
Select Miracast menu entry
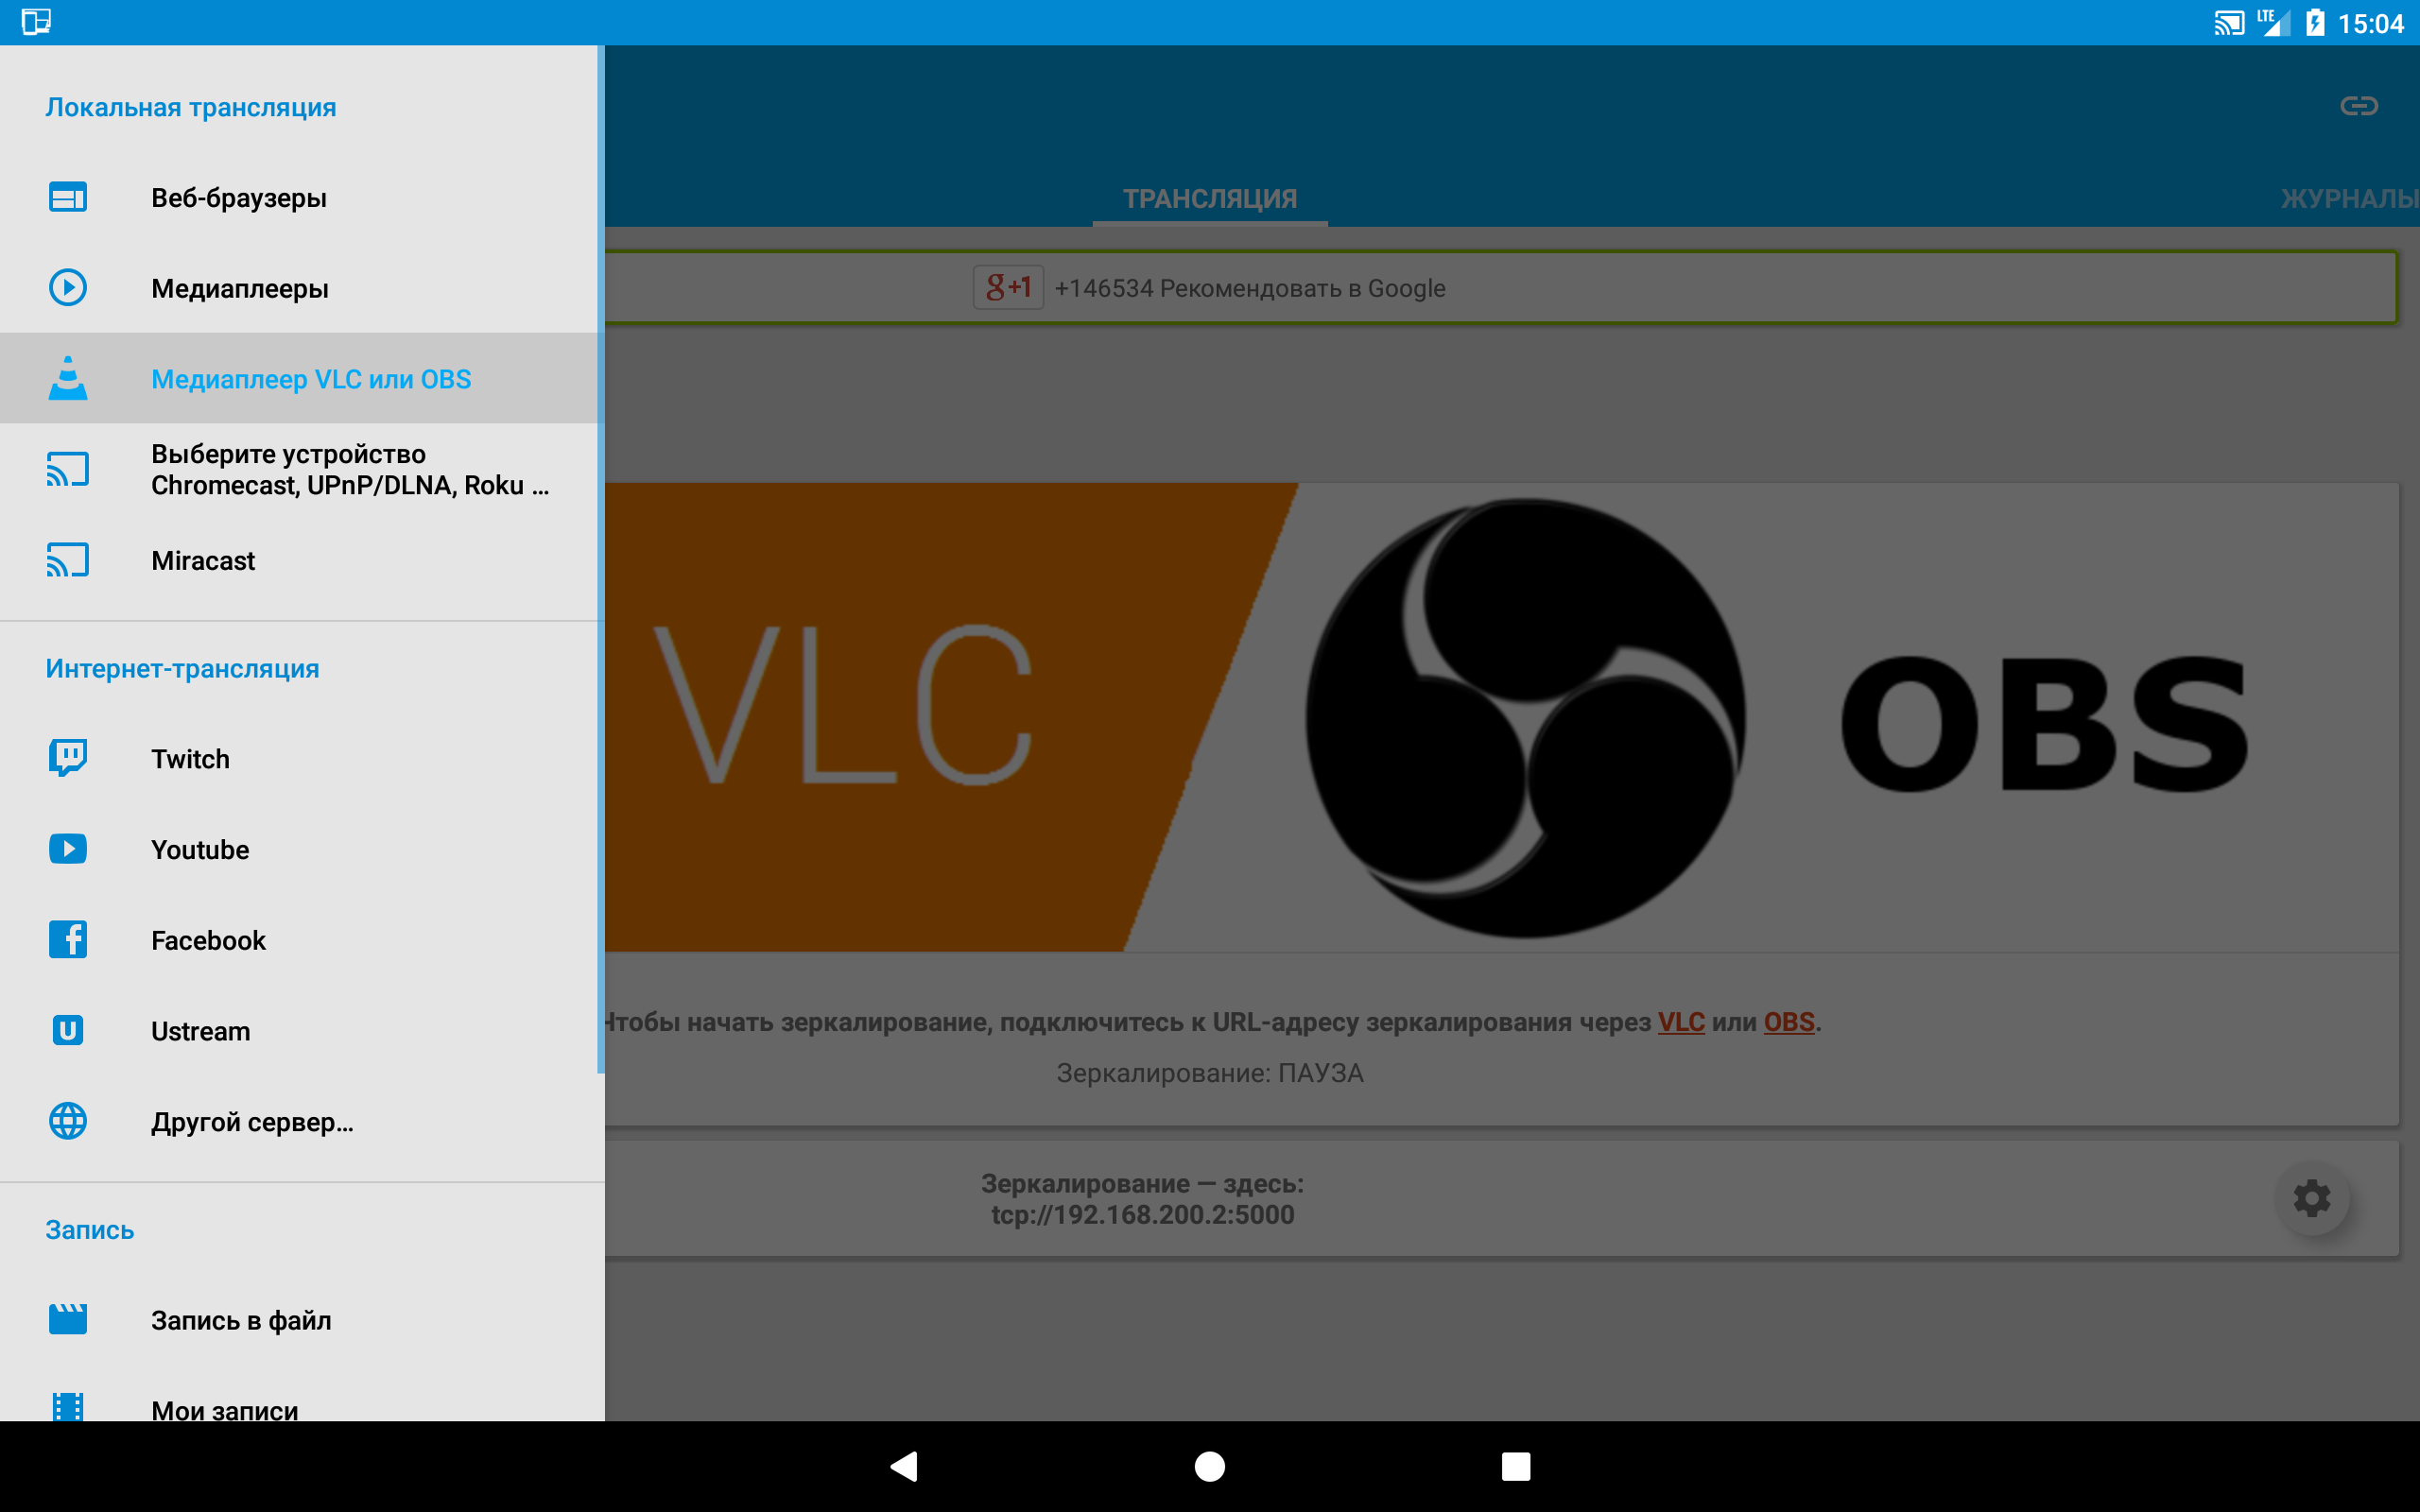(300, 560)
